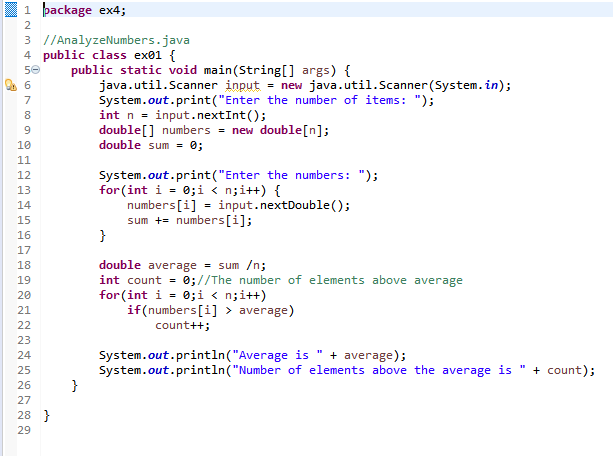613x456 pixels.
Task: Click 'count++;' on line 22
Action: [x=183, y=325]
